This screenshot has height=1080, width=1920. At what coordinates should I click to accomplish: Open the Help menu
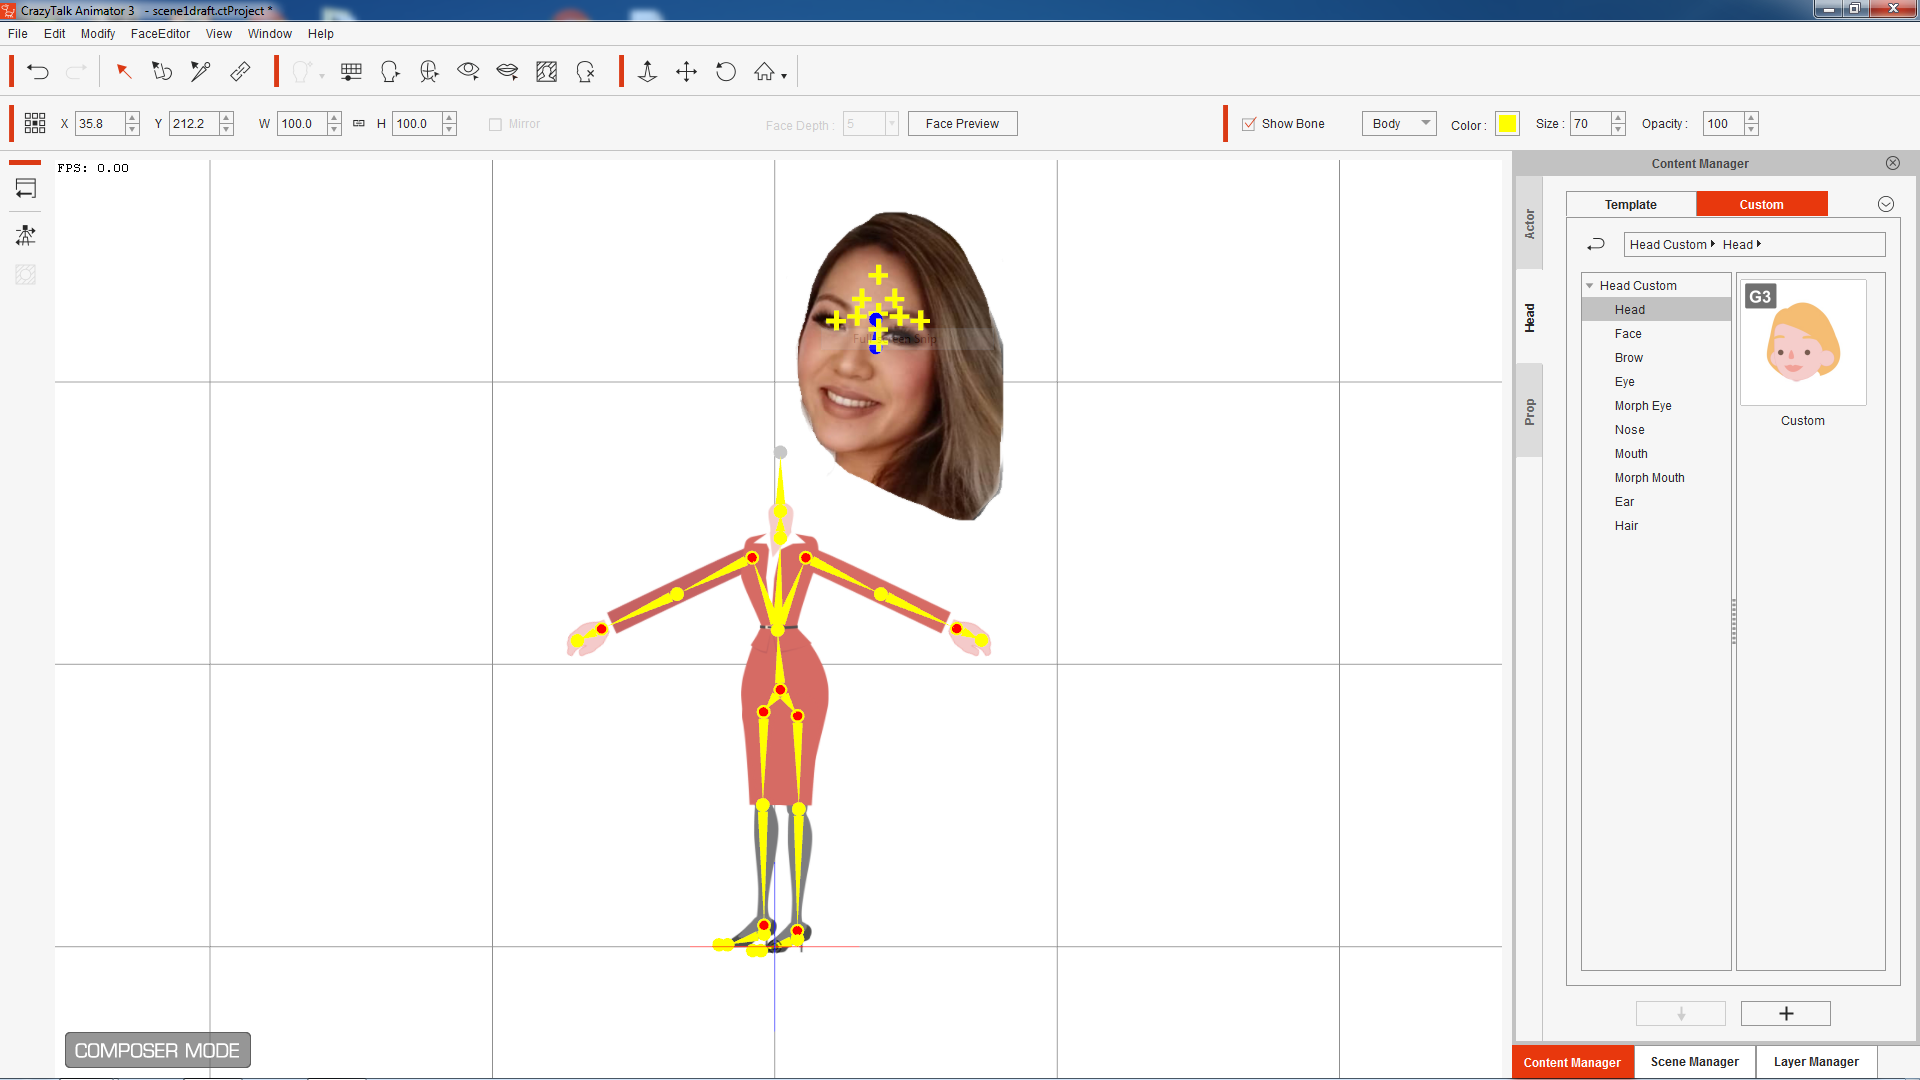coord(320,33)
